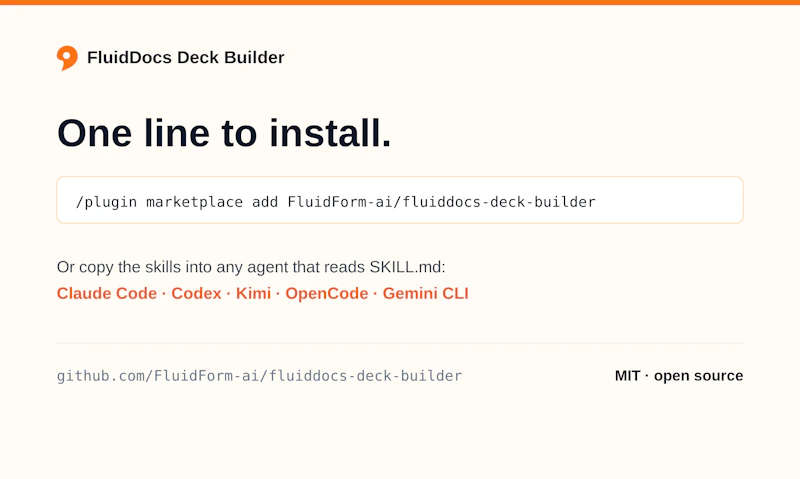
Task: Click the One line to install heading
Action: (224, 133)
